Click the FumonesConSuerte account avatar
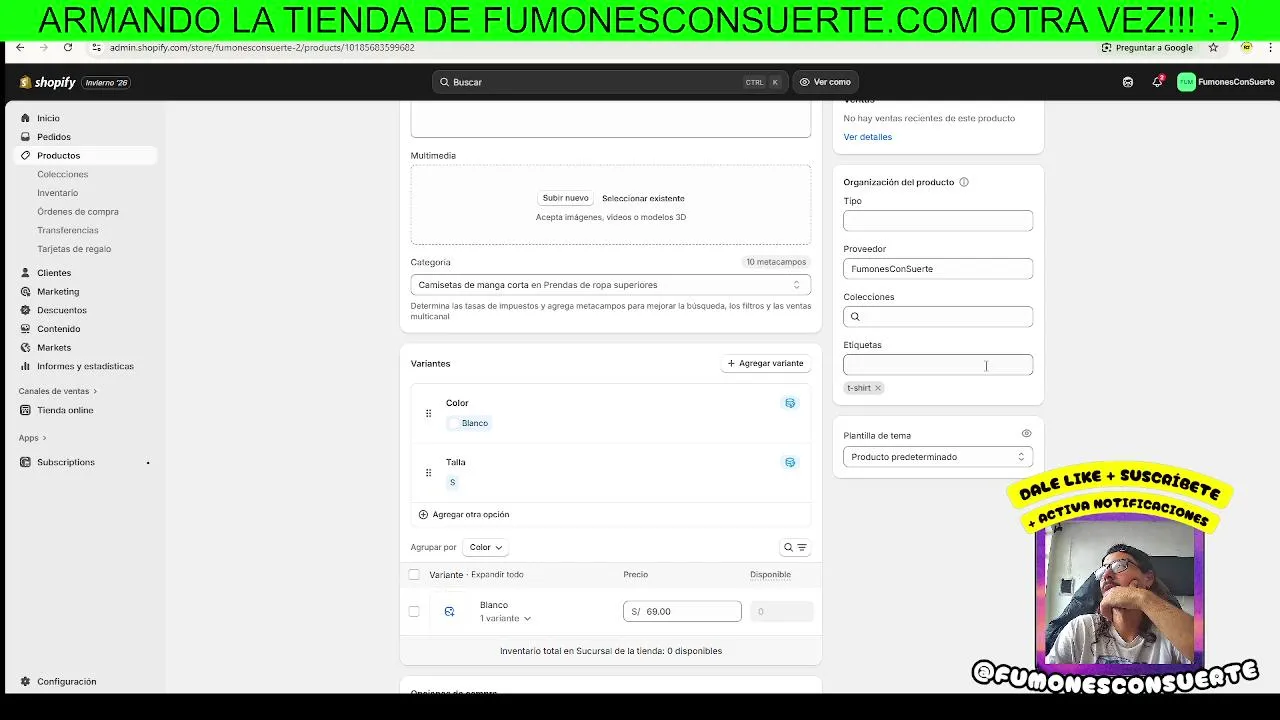 (x=1186, y=82)
